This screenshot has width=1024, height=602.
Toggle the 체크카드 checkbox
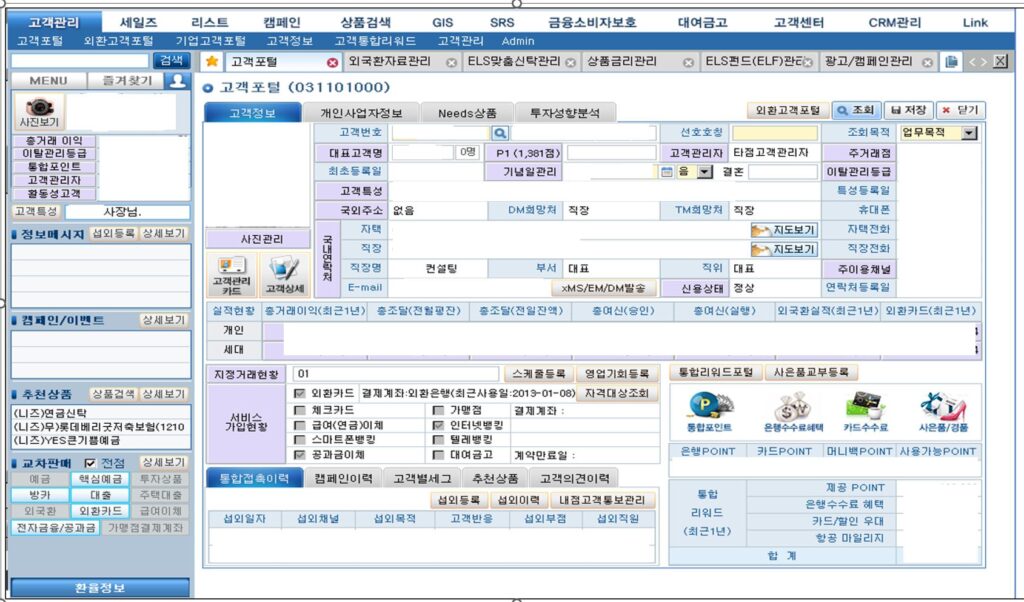(300, 410)
